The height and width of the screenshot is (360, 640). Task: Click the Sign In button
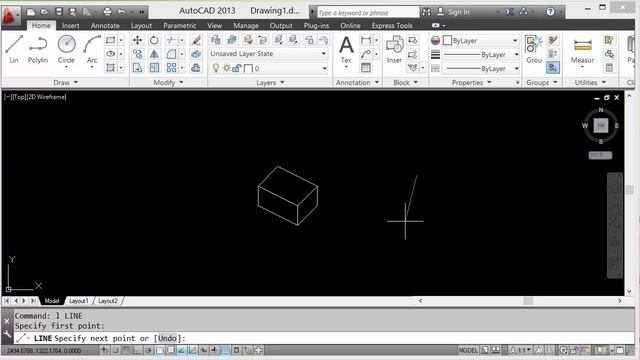point(453,12)
